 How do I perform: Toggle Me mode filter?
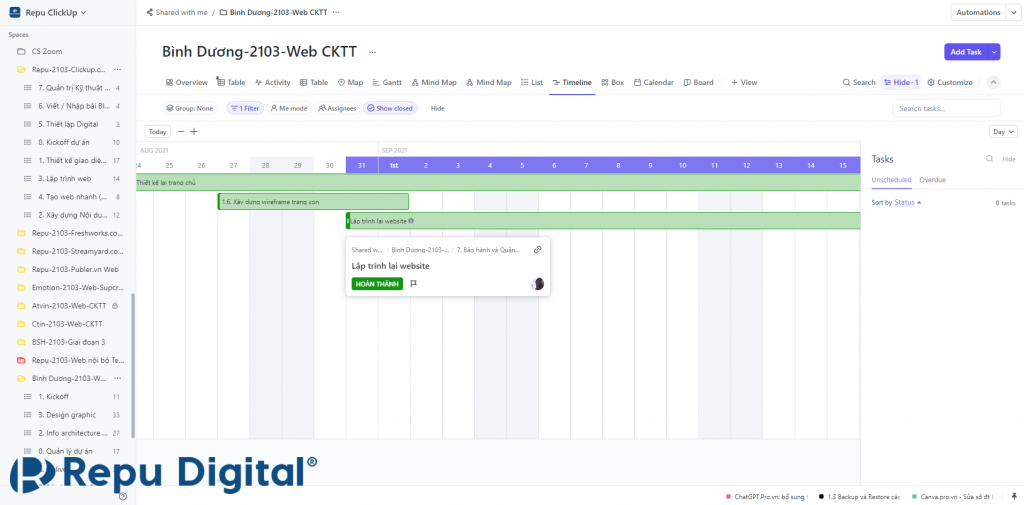point(289,108)
